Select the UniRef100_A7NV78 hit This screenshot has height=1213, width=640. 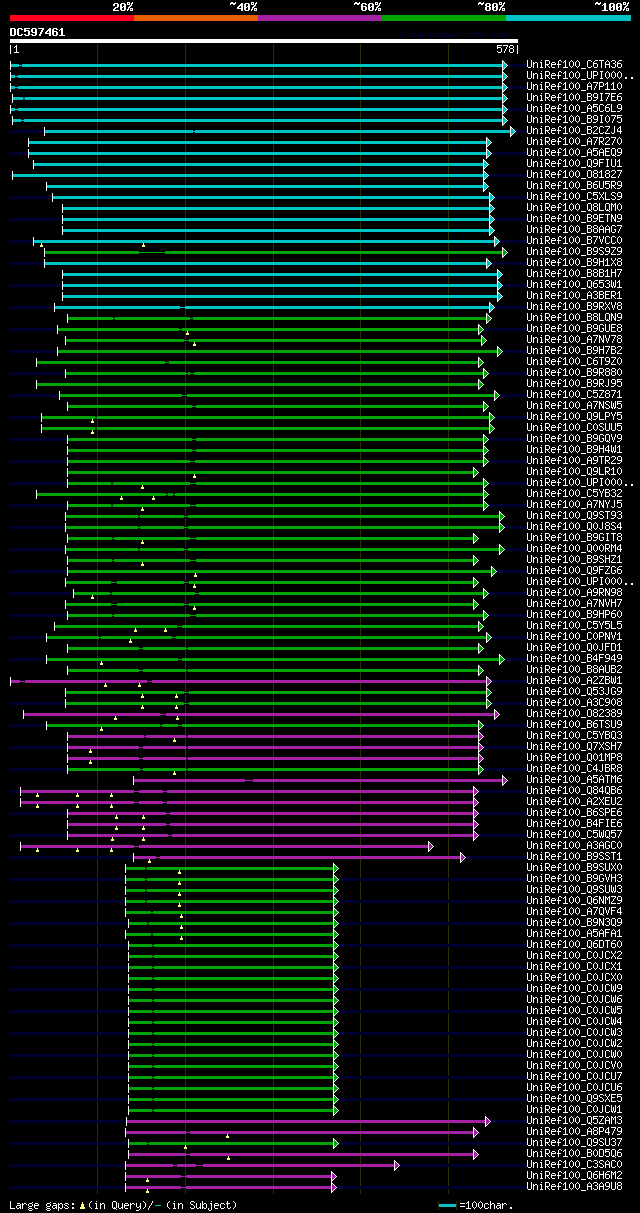(574, 339)
